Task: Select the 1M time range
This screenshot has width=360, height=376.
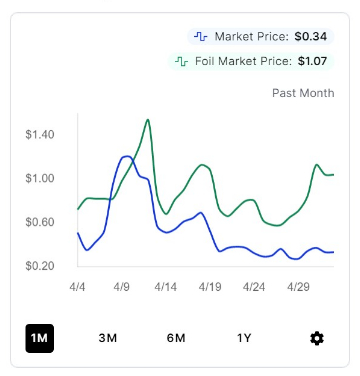Action: [x=40, y=338]
